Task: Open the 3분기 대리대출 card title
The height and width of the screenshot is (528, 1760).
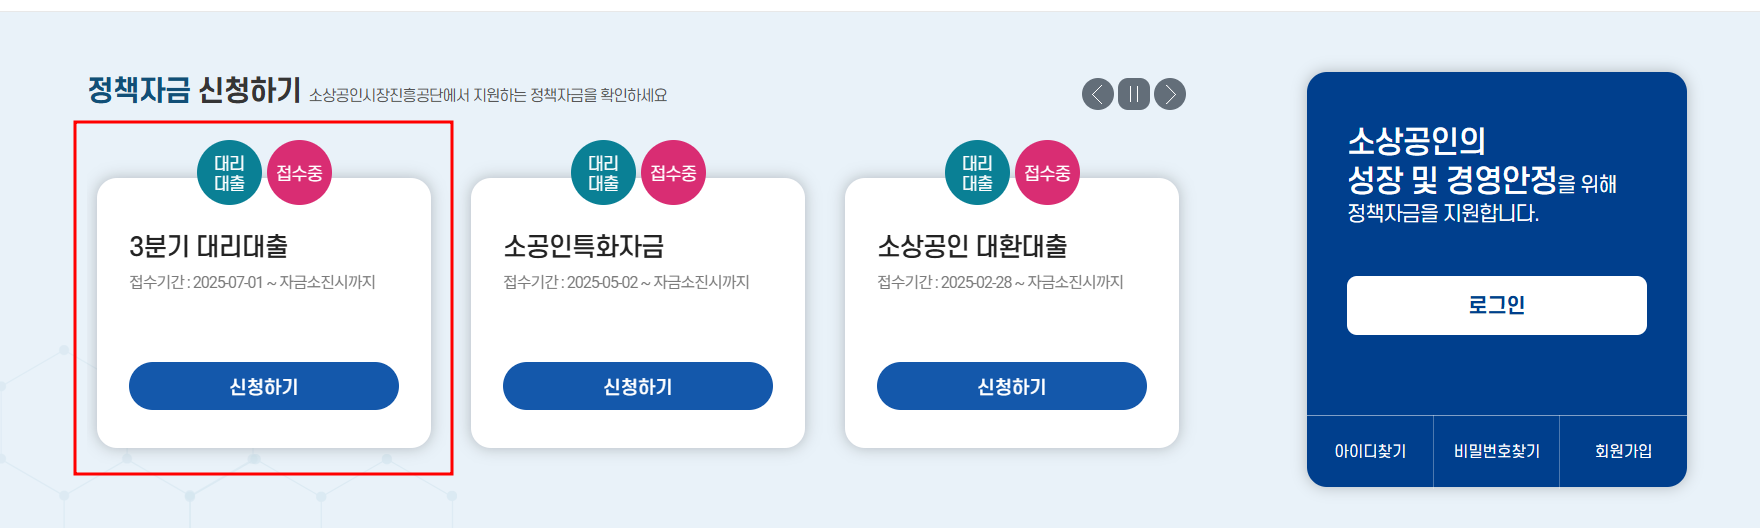Action: pos(208,246)
